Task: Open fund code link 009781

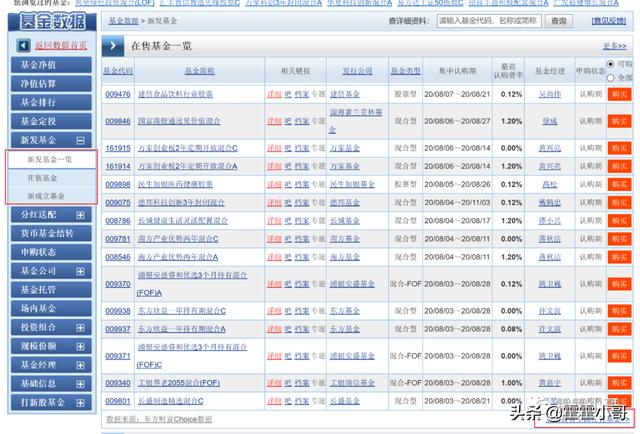Action: 118,239
